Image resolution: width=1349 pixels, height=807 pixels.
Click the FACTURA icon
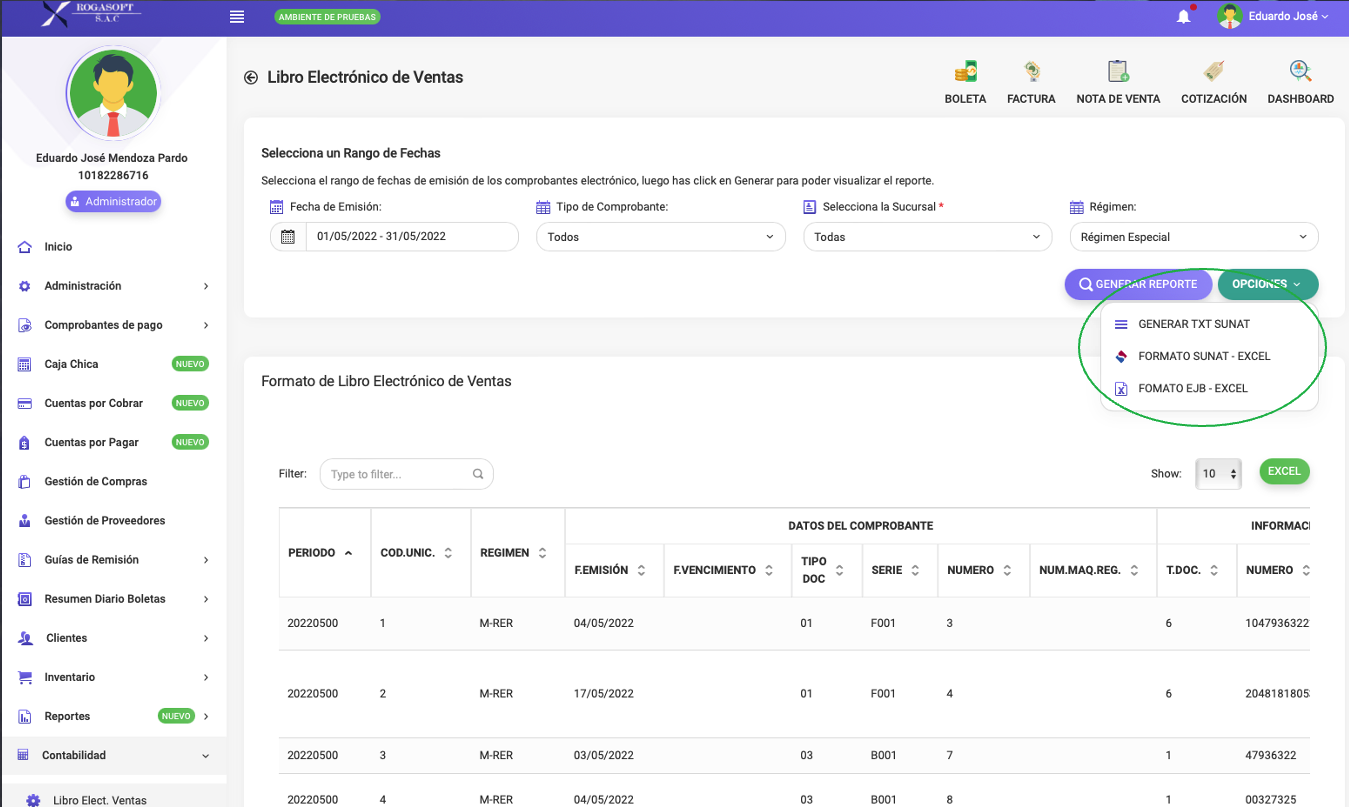[x=1030, y=80]
